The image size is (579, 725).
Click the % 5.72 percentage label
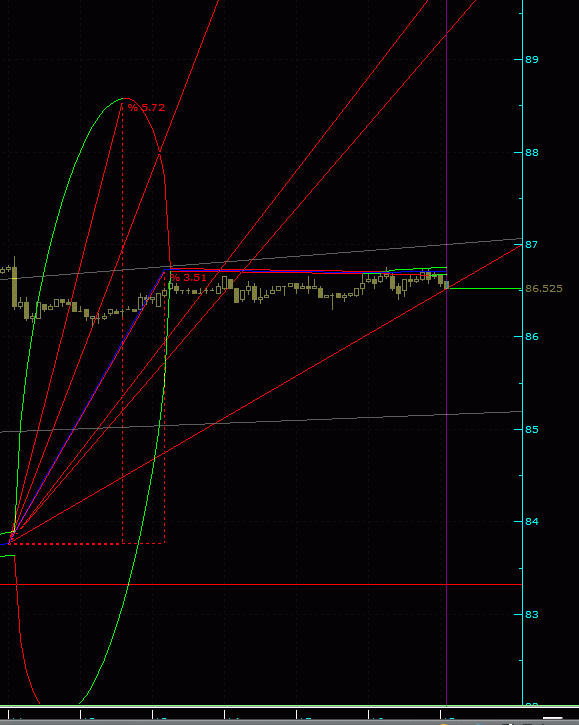(x=146, y=108)
